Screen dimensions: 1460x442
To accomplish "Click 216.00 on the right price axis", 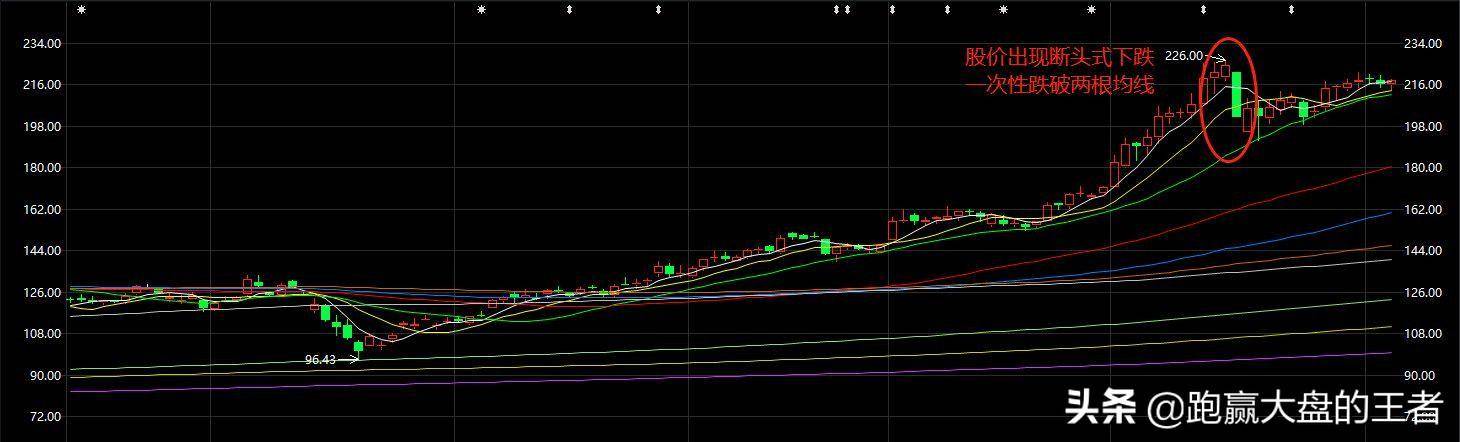I will 1423,85.
